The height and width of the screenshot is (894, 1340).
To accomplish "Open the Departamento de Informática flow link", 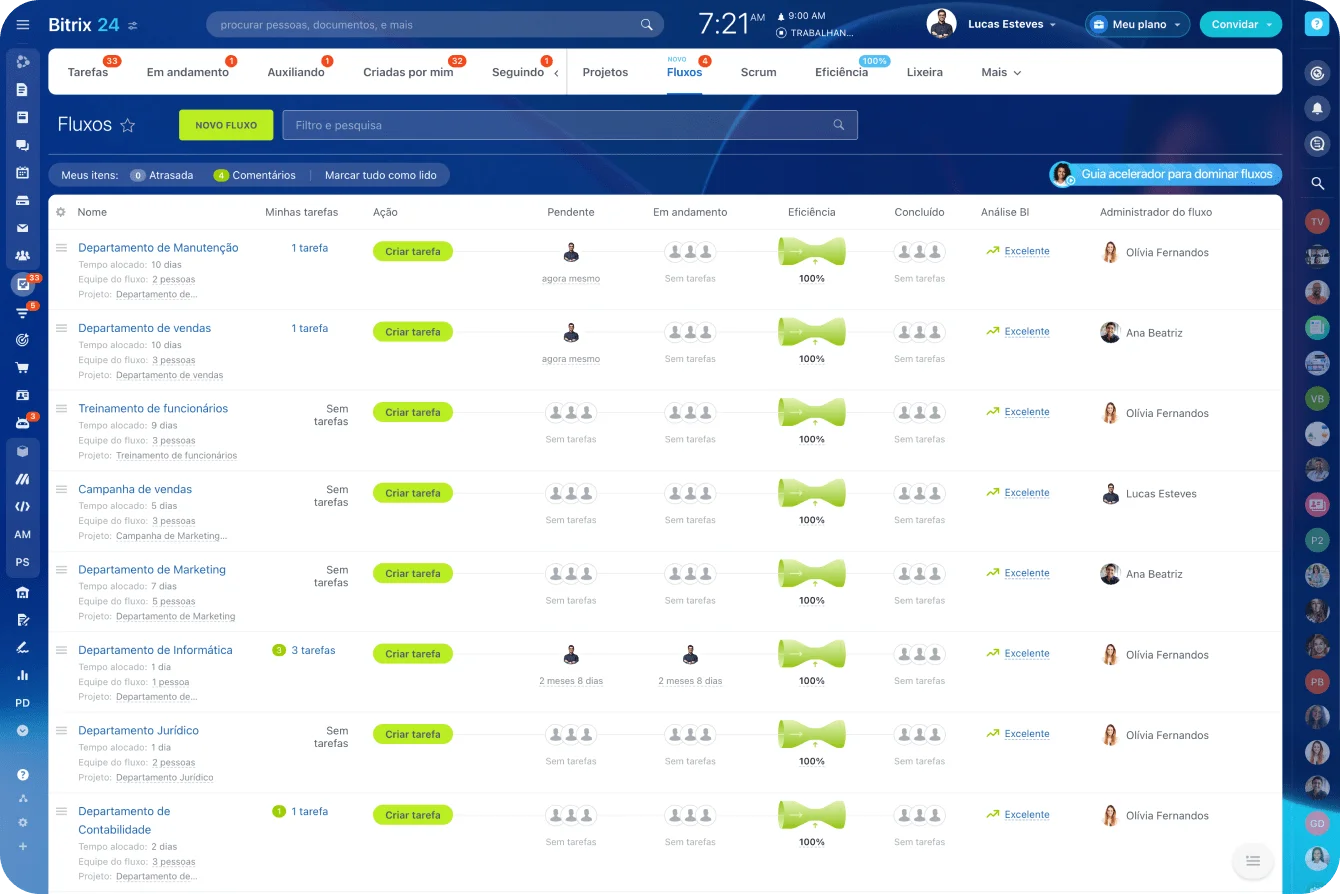I will coord(155,650).
